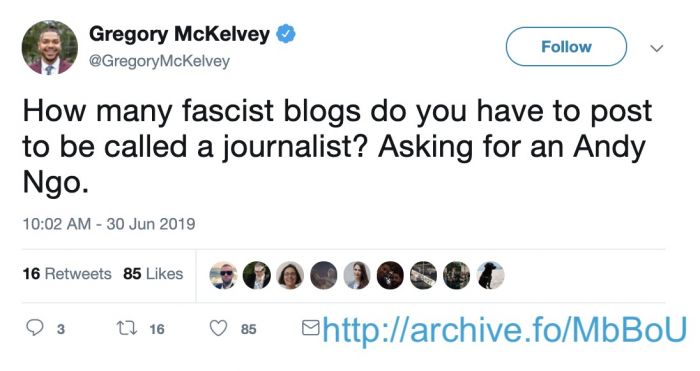Retweet using the retweet arrows icon
The height and width of the screenshot is (371, 700).
coord(125,329)
